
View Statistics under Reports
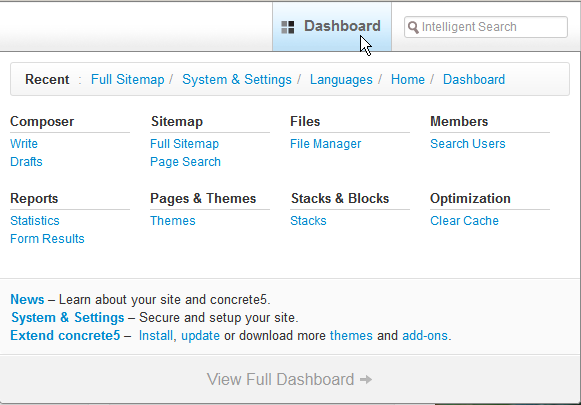35,221
